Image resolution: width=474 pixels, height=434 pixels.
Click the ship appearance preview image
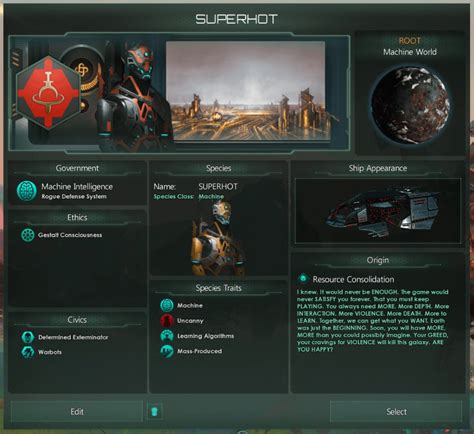pos(378,211)
